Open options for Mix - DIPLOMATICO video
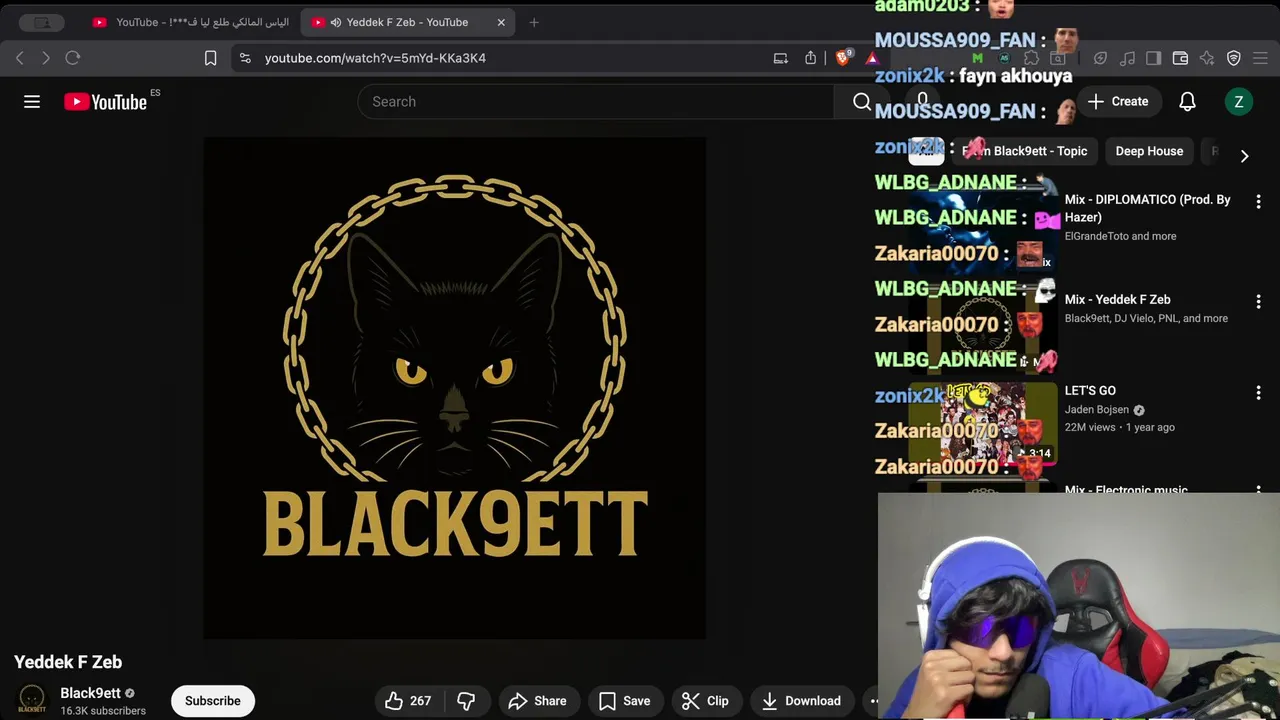The height and width of the screenshot is (720, 1280). coord(1258,201)
